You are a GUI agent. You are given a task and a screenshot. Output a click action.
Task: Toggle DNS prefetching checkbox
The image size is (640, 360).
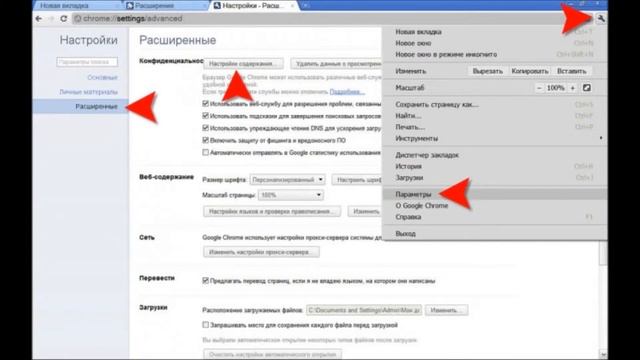tap(206, 128)
